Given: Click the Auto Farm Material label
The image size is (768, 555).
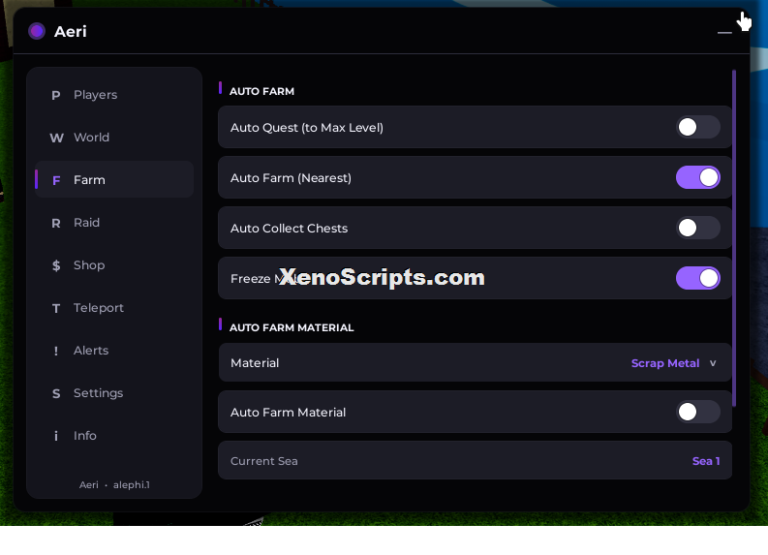Looking at the screenshot, I should tap(288, 412).
